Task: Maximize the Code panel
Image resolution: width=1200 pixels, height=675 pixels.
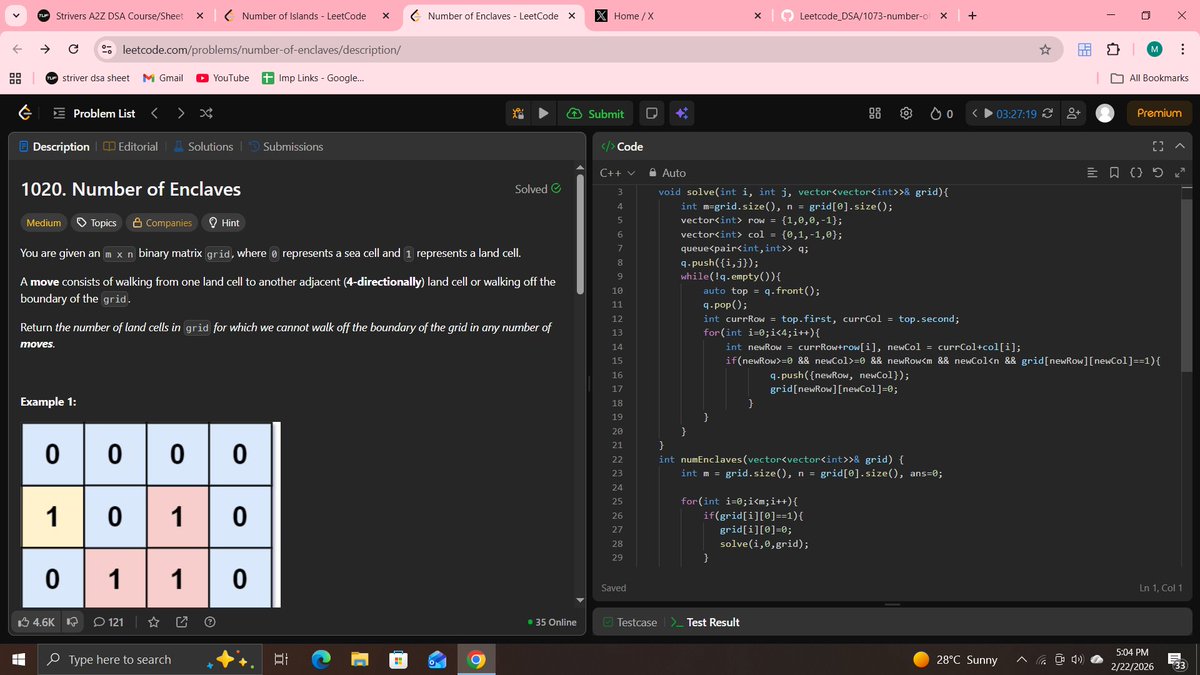Action: 1159,147
